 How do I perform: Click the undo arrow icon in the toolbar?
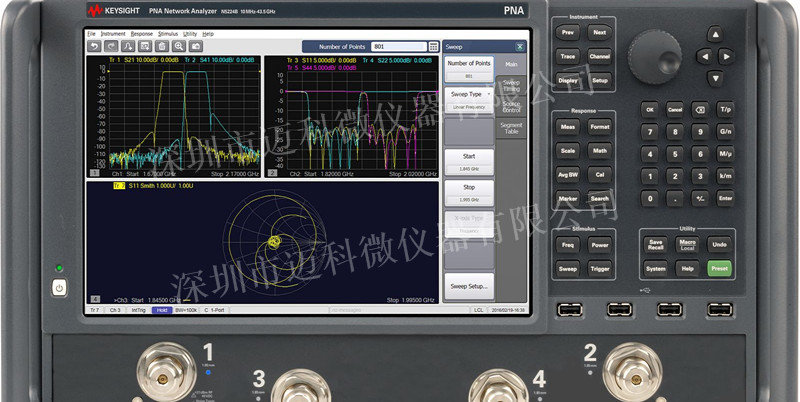pos(94,46)
